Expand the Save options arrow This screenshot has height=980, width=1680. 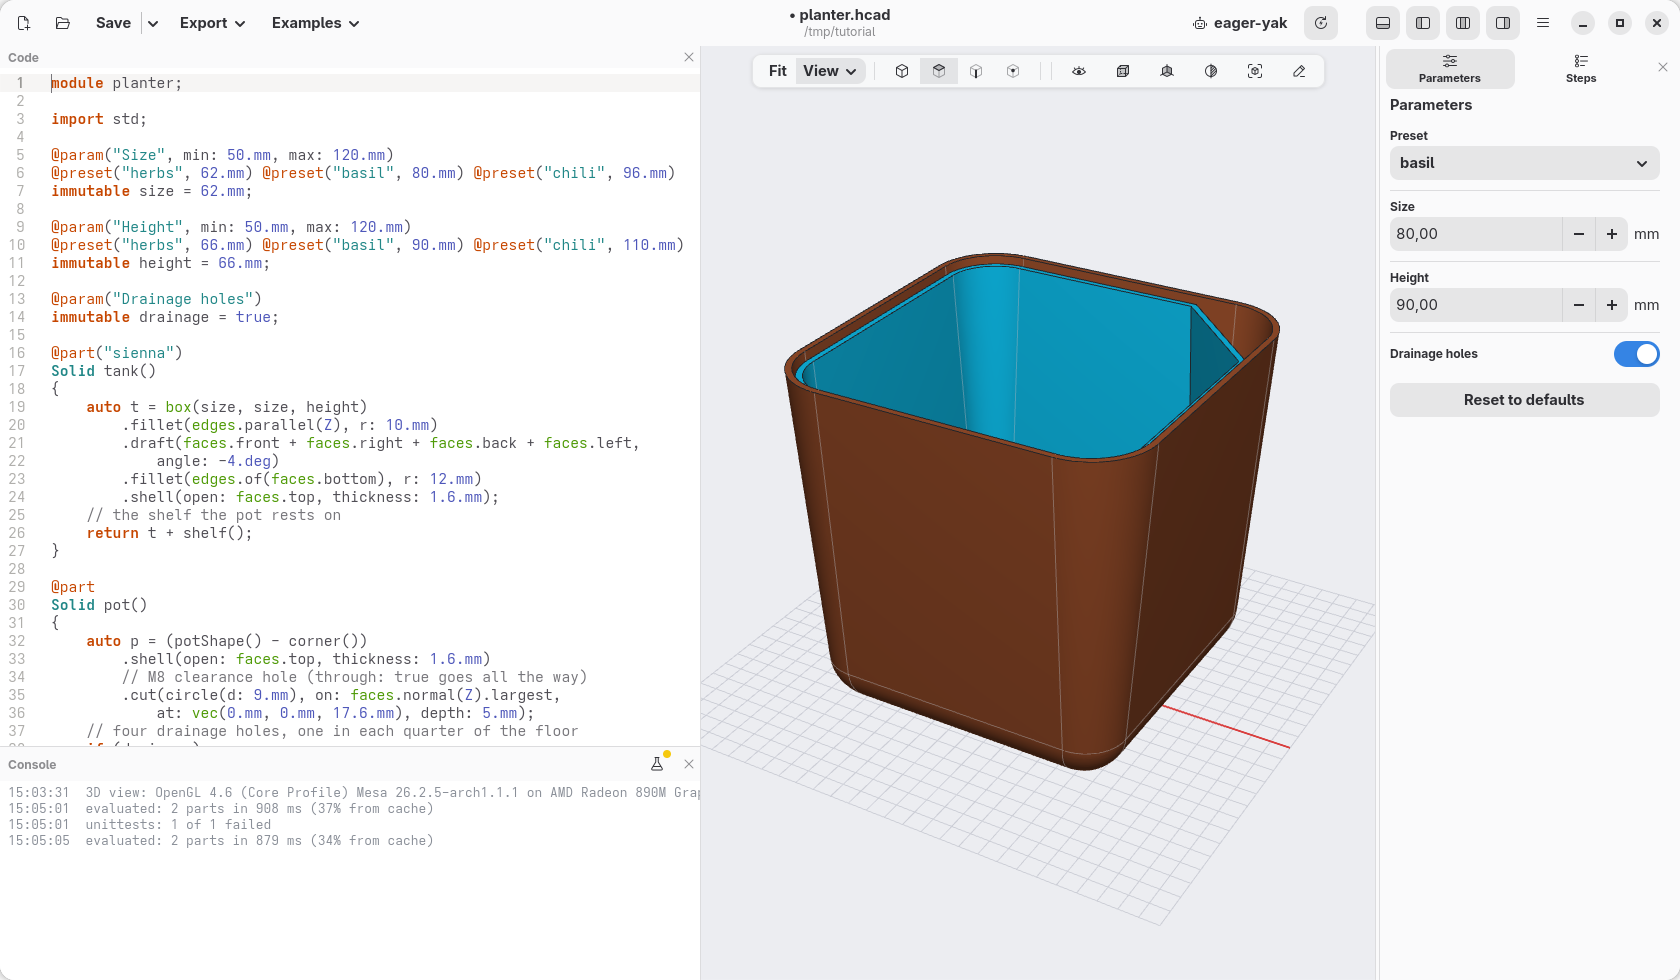[x=153, y=23]
